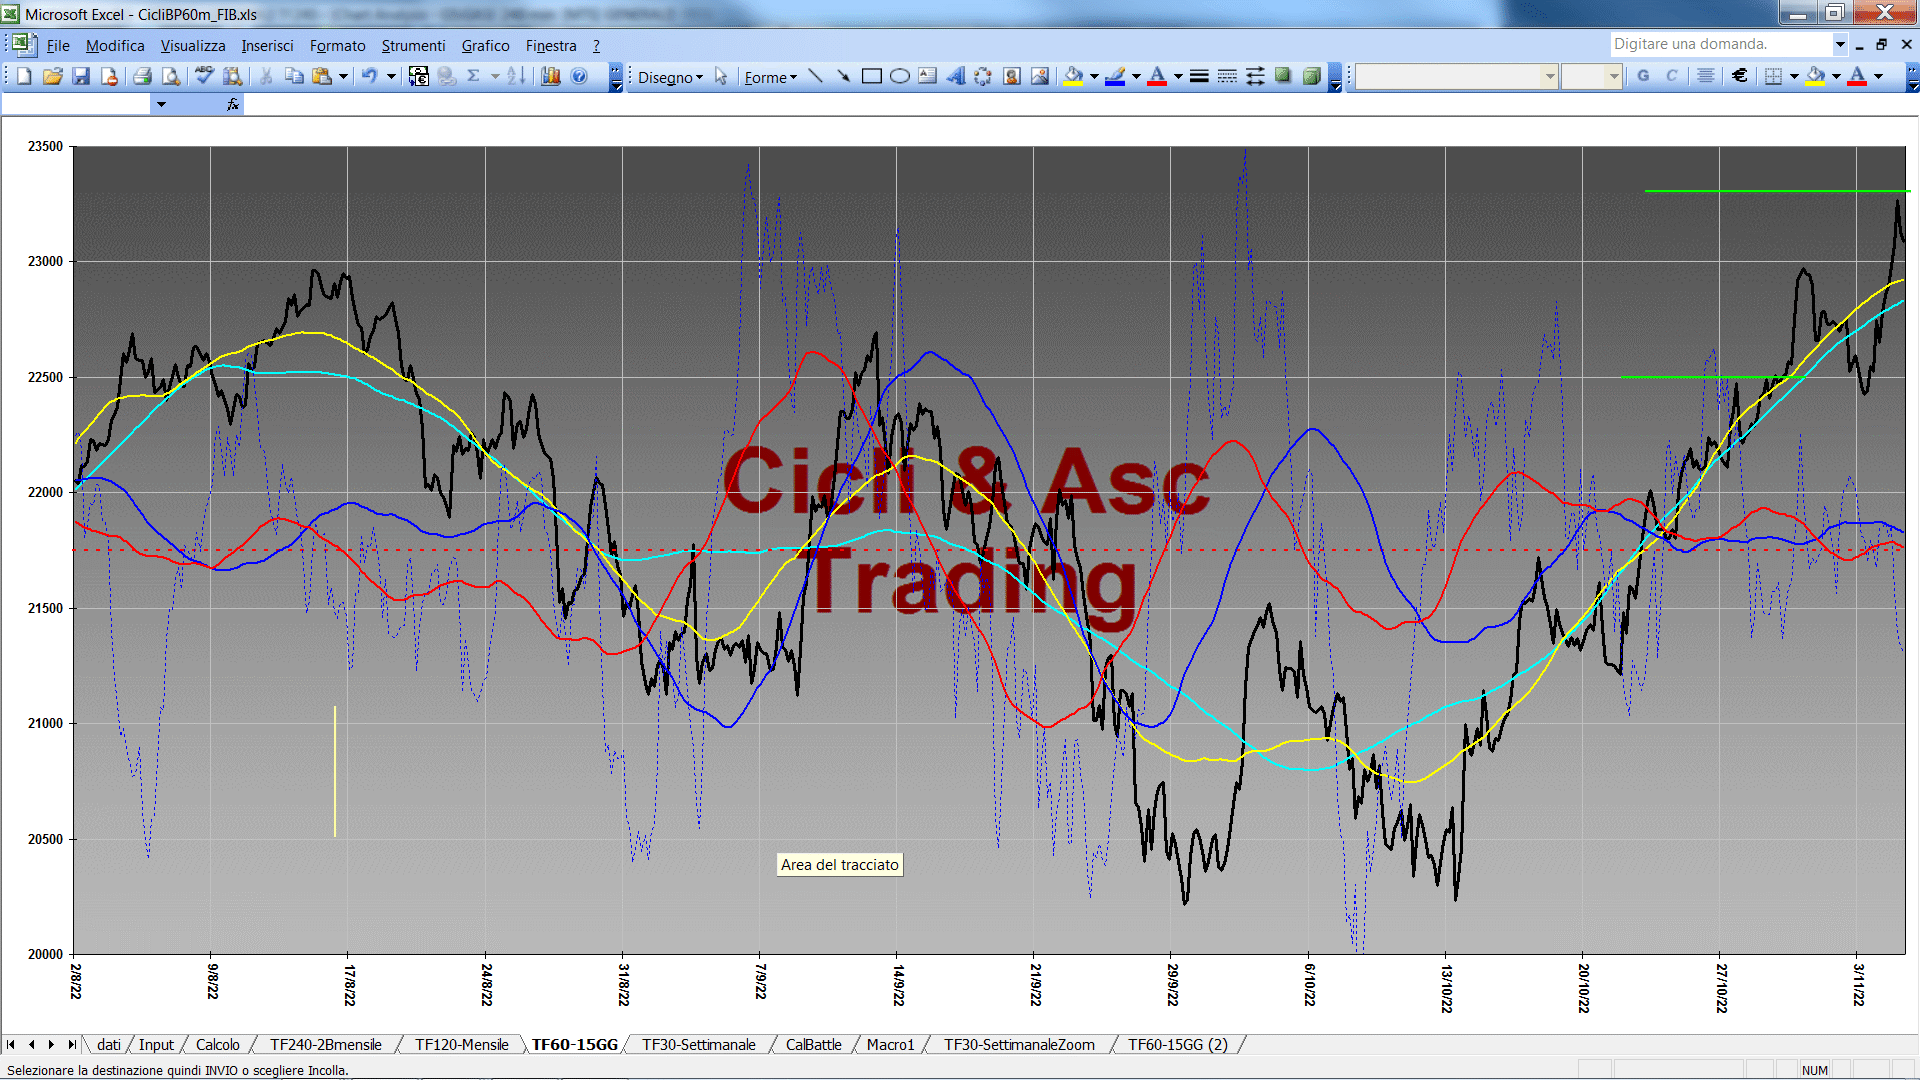Select the Arrow drawing tool
Viewport: 1920px width, 1080px height.
[843, 77]
